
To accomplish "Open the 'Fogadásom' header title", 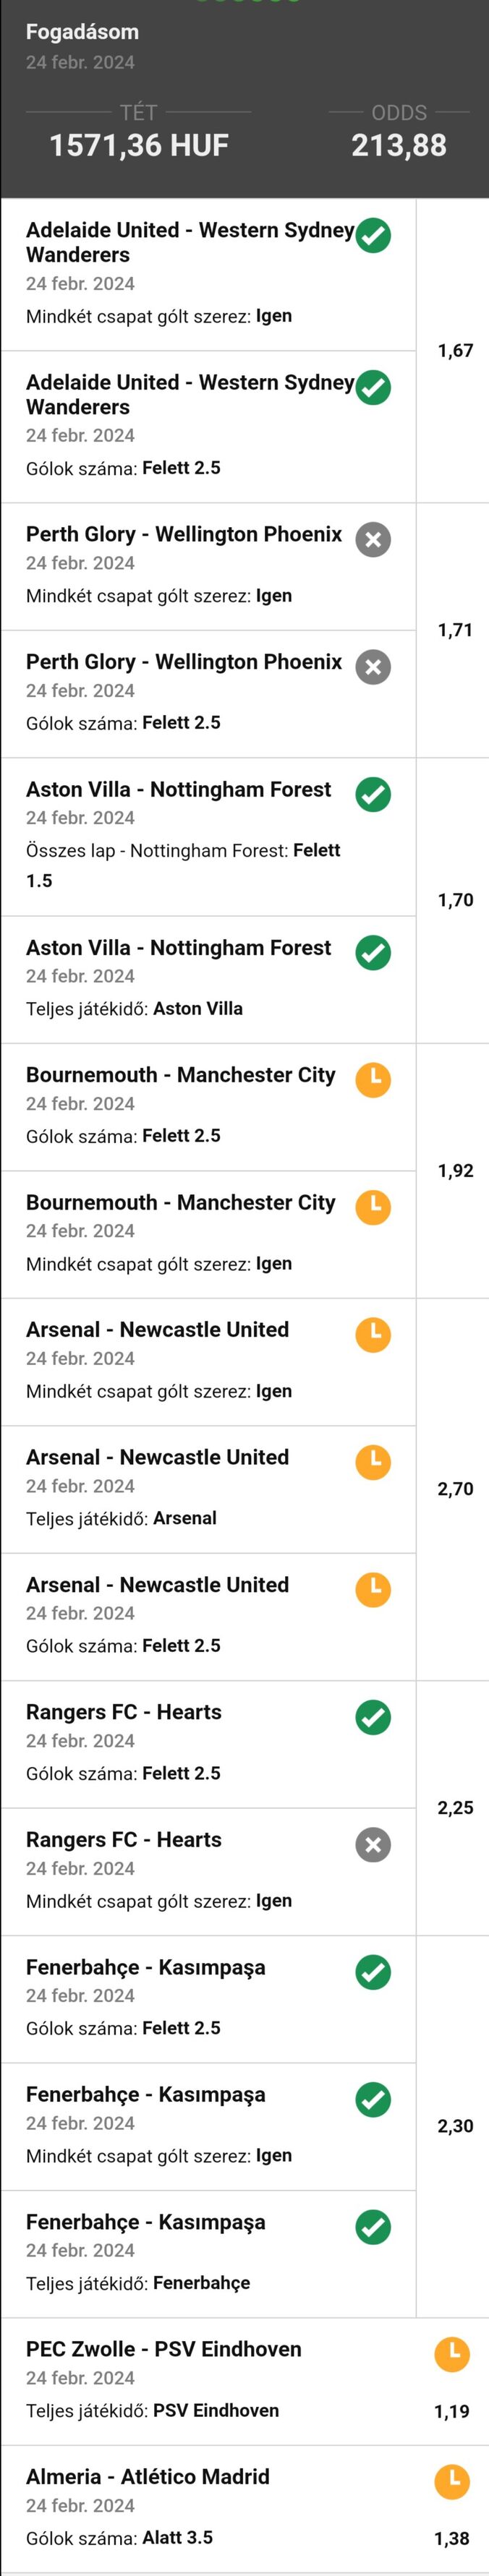I will point(82,32).
